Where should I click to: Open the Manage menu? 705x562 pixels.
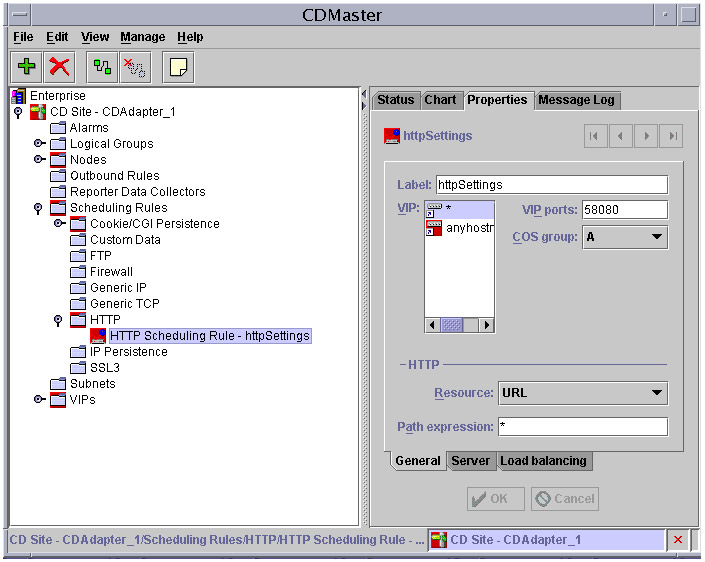[x=143, y=37]
